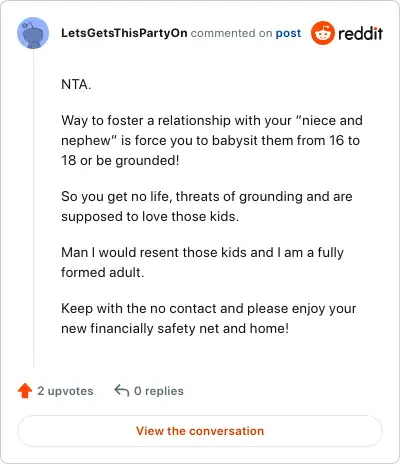Viewport: 400px width, 464px height.
Task: Click the "NTA." verdict line
Action: coord(76,84)
